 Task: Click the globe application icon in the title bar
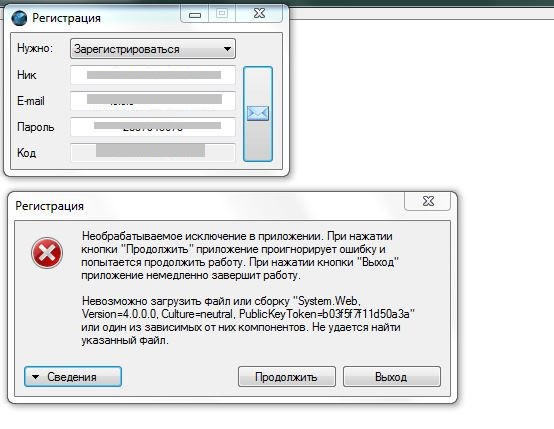pyautogui.click(x=19, y=18)
